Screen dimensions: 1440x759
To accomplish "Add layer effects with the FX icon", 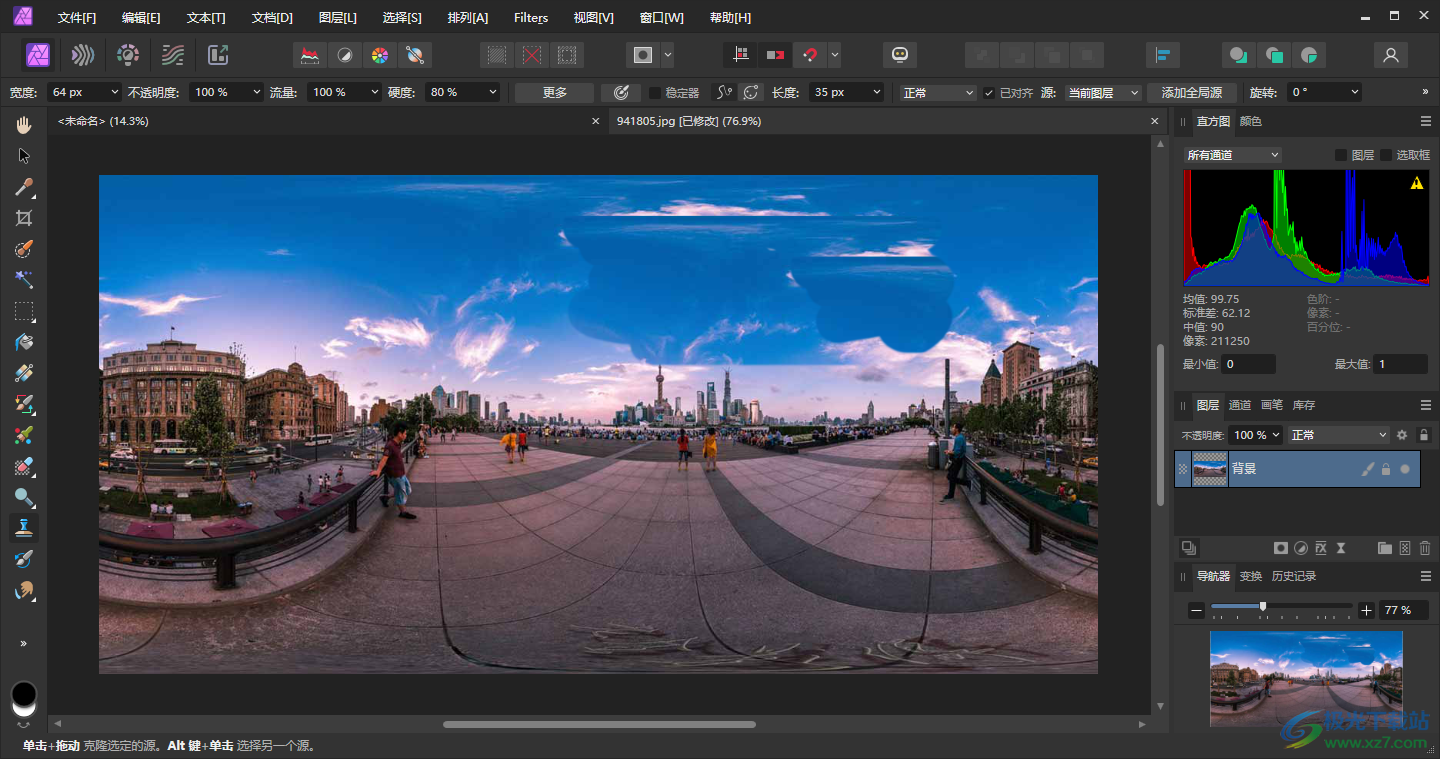I will 1321,548.
